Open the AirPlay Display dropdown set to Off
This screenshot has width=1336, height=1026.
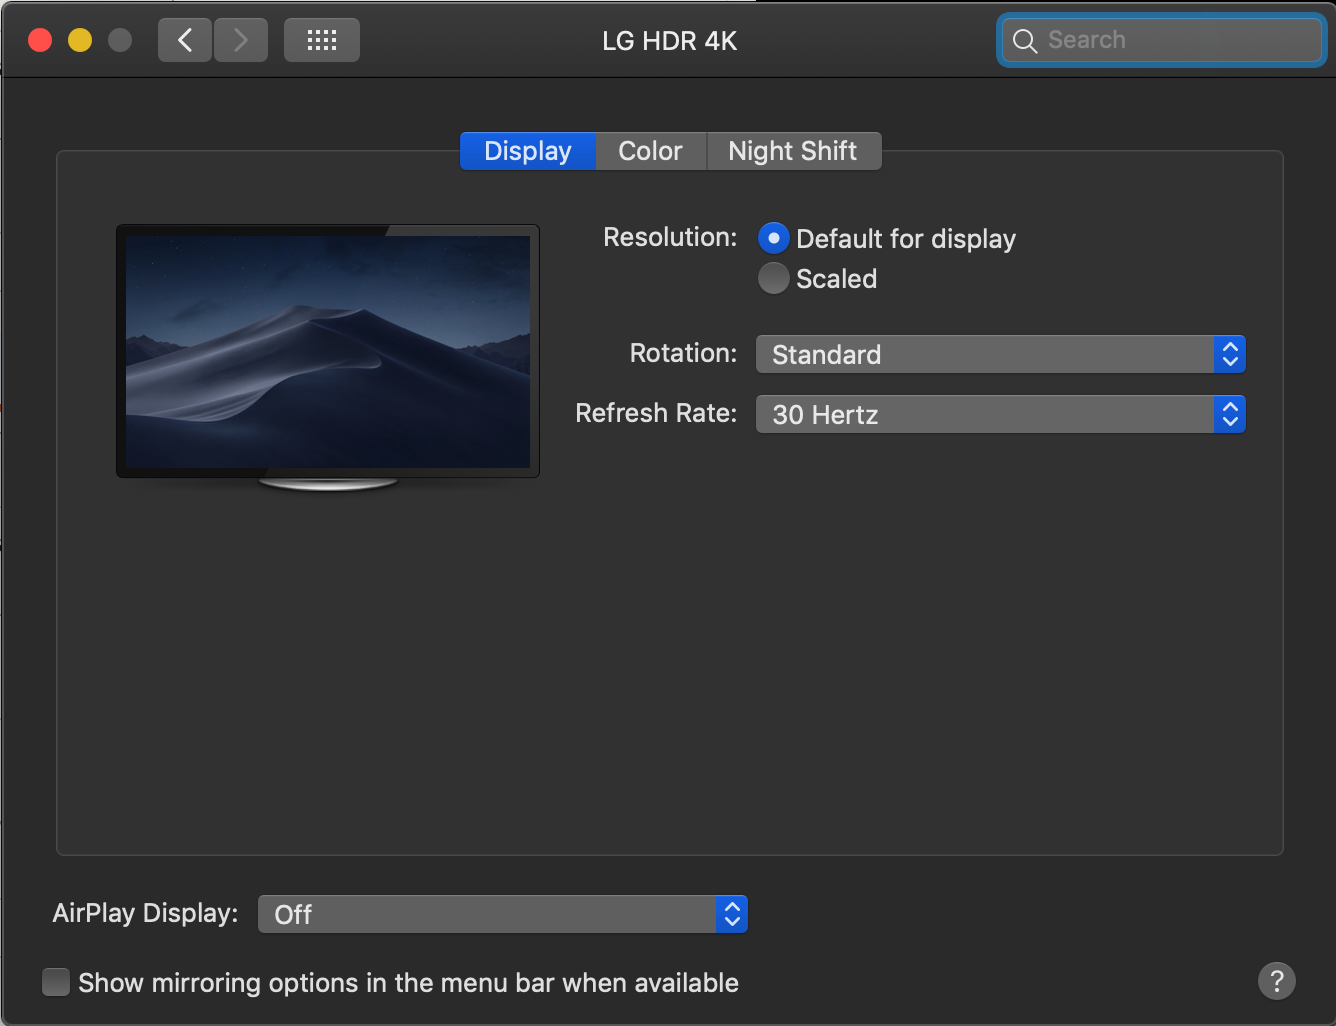tap(503, 914)
